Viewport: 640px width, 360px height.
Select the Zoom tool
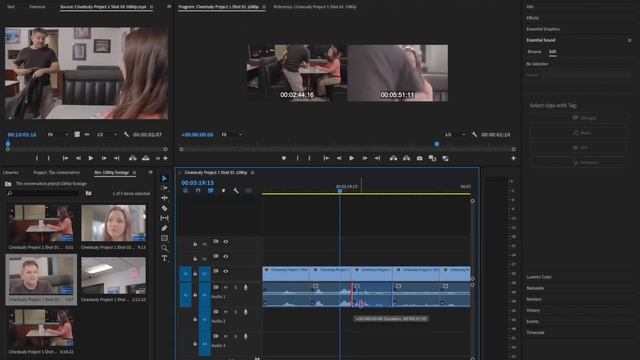point(164,248)
